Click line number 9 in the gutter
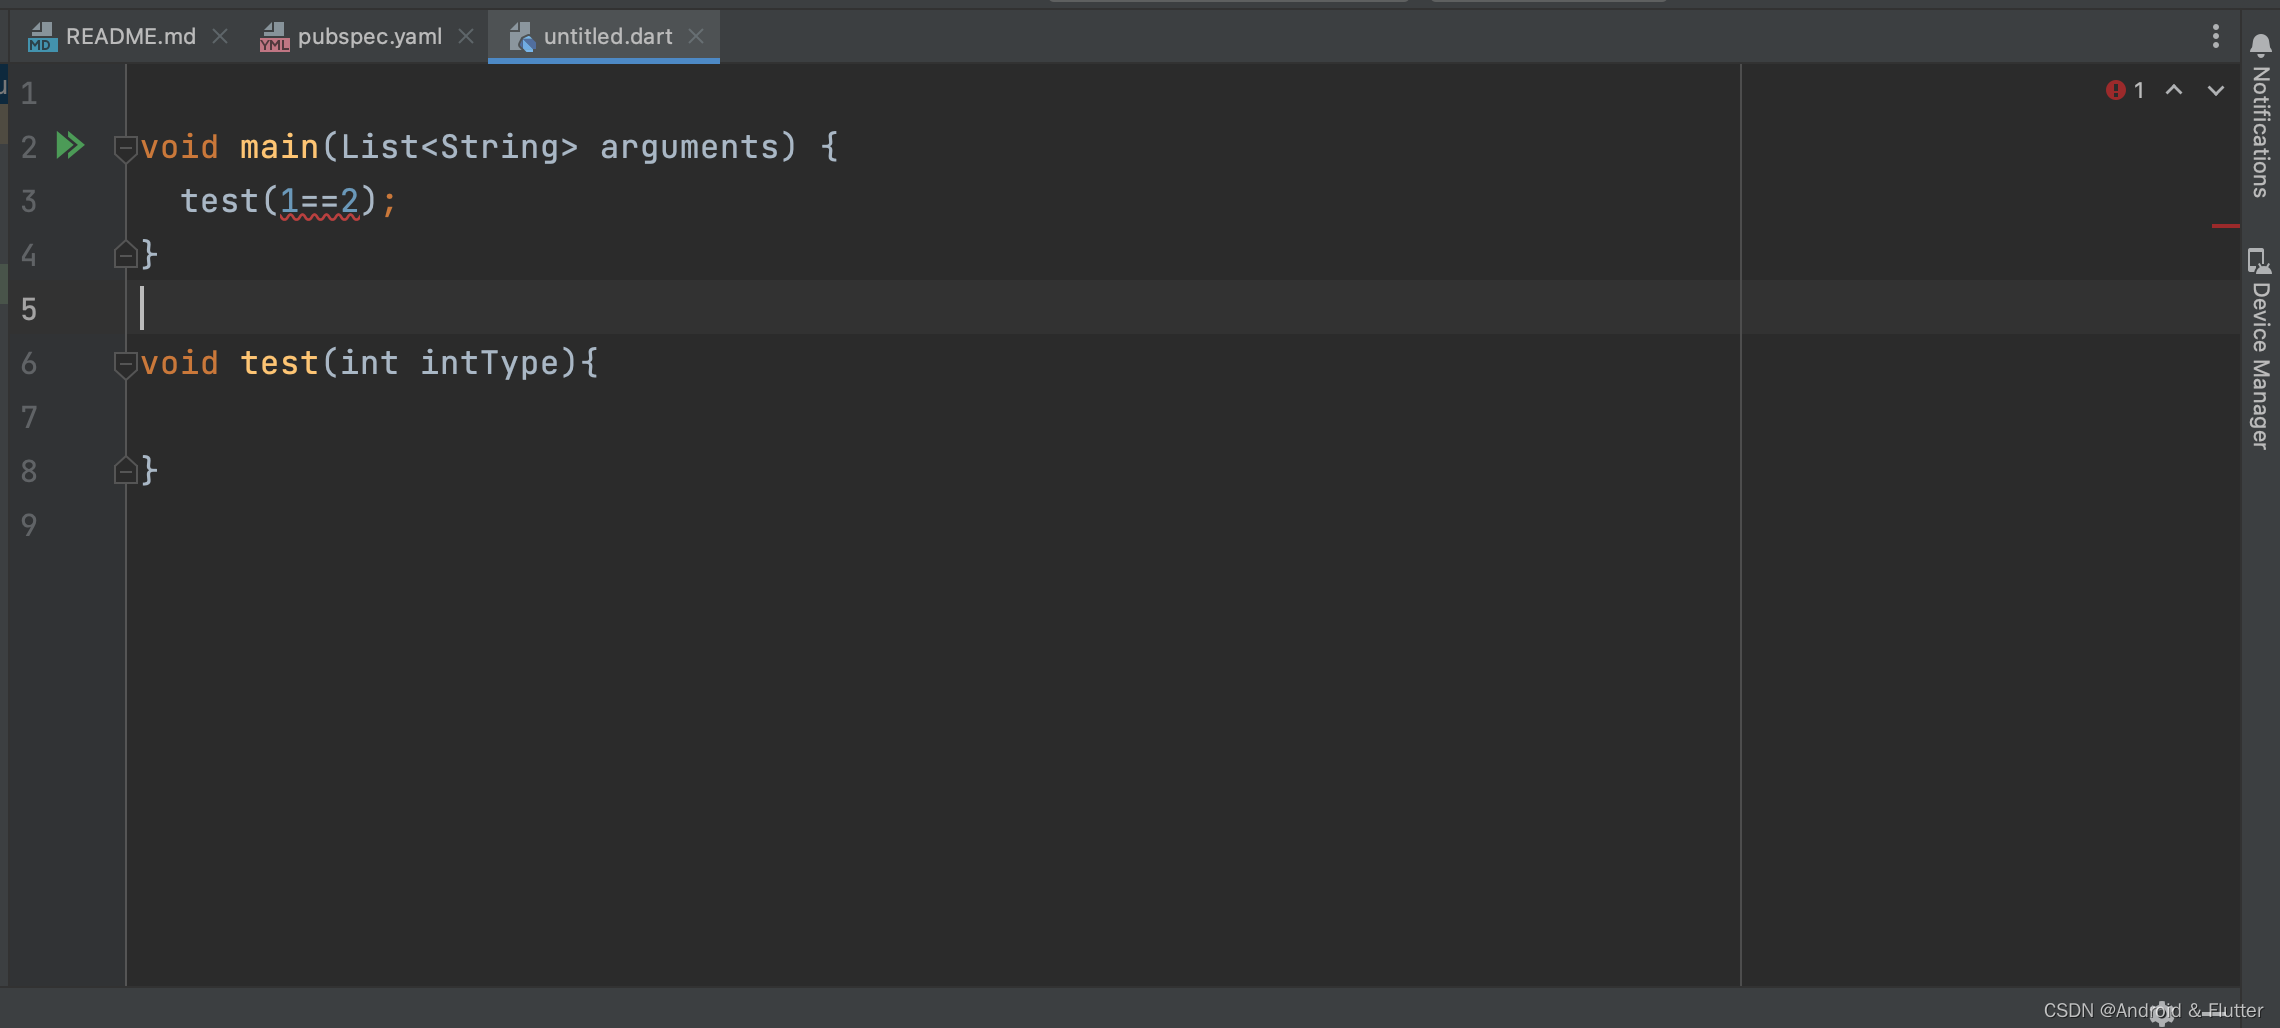 pos(29,525)
